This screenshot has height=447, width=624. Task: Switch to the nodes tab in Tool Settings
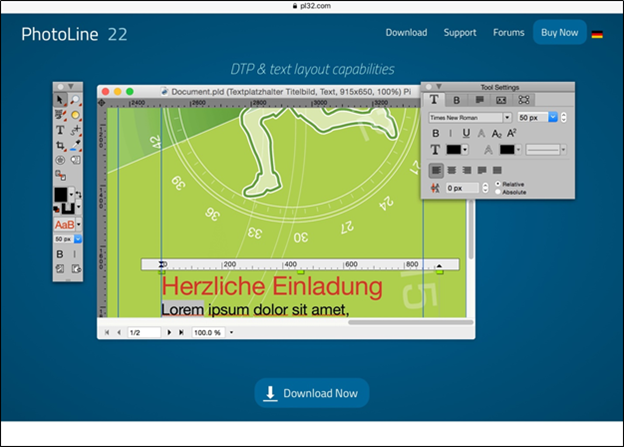[524, 100]
